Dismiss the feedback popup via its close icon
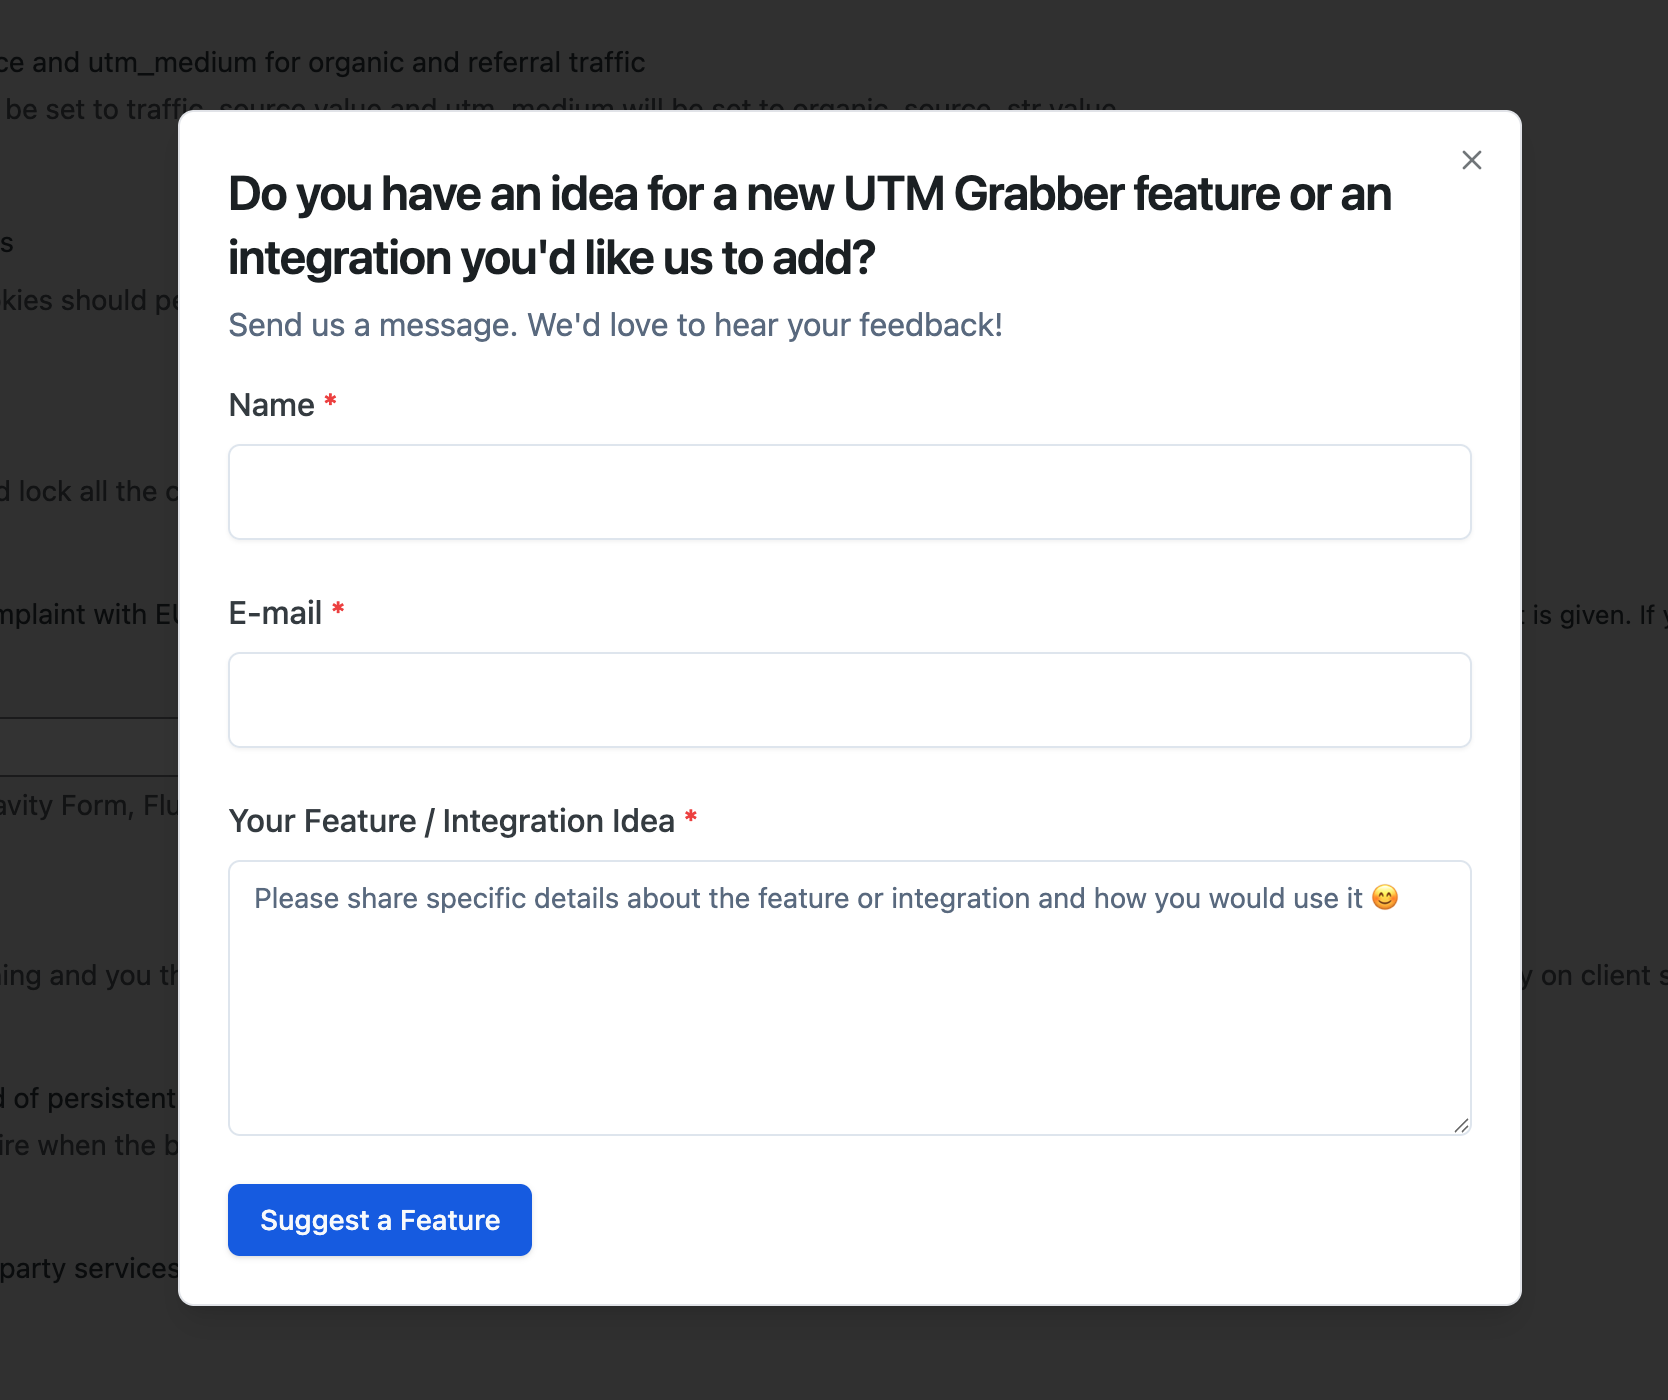The image size is (1668, 1400). point(1471,160)
